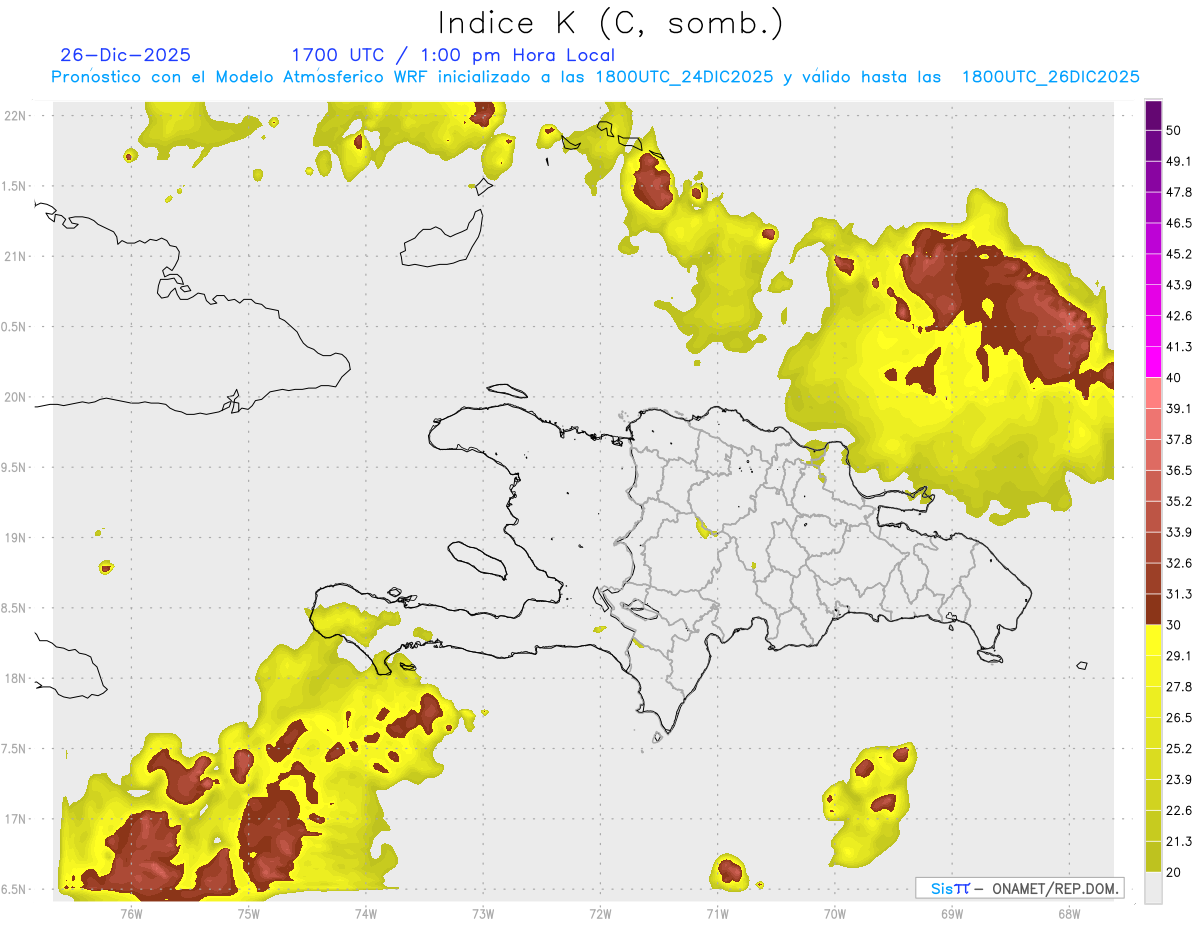Click the '73W' longitude axis label
Image resolution: width=1200 pixels, height=927 pixels.
tap(483, 913)
